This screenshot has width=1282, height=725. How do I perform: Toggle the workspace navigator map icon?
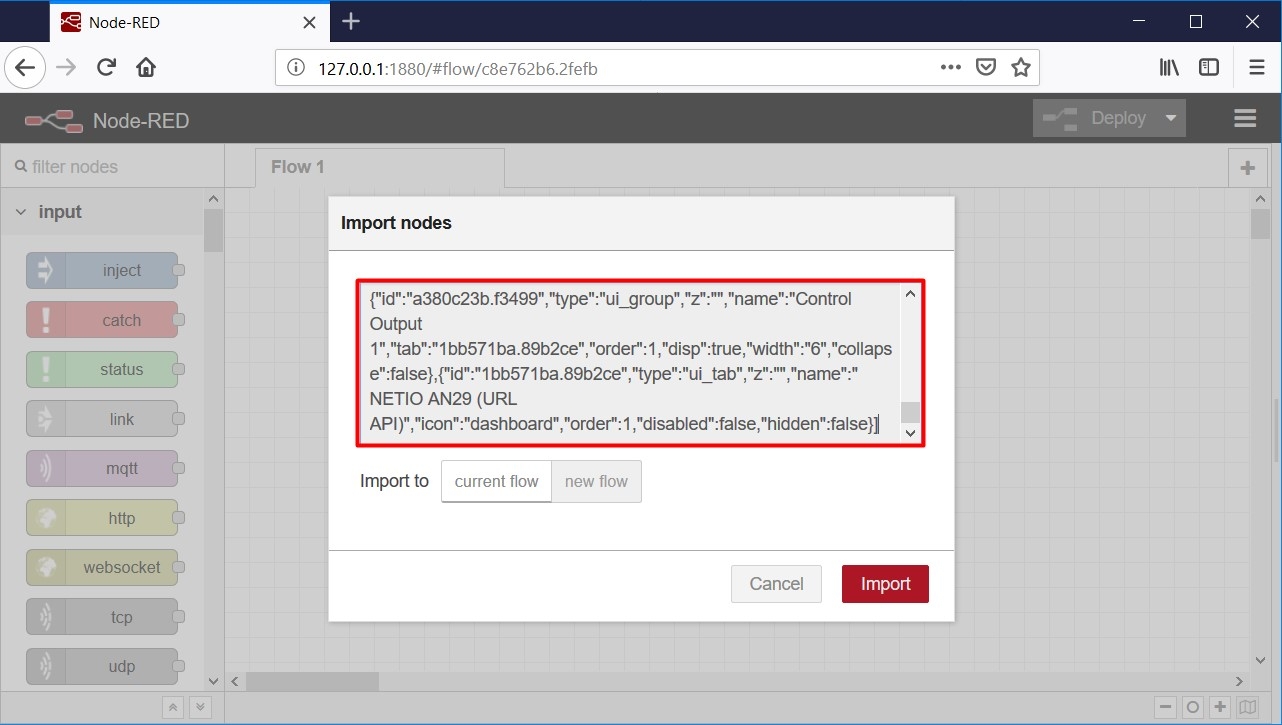click(x=1247, y=707)
